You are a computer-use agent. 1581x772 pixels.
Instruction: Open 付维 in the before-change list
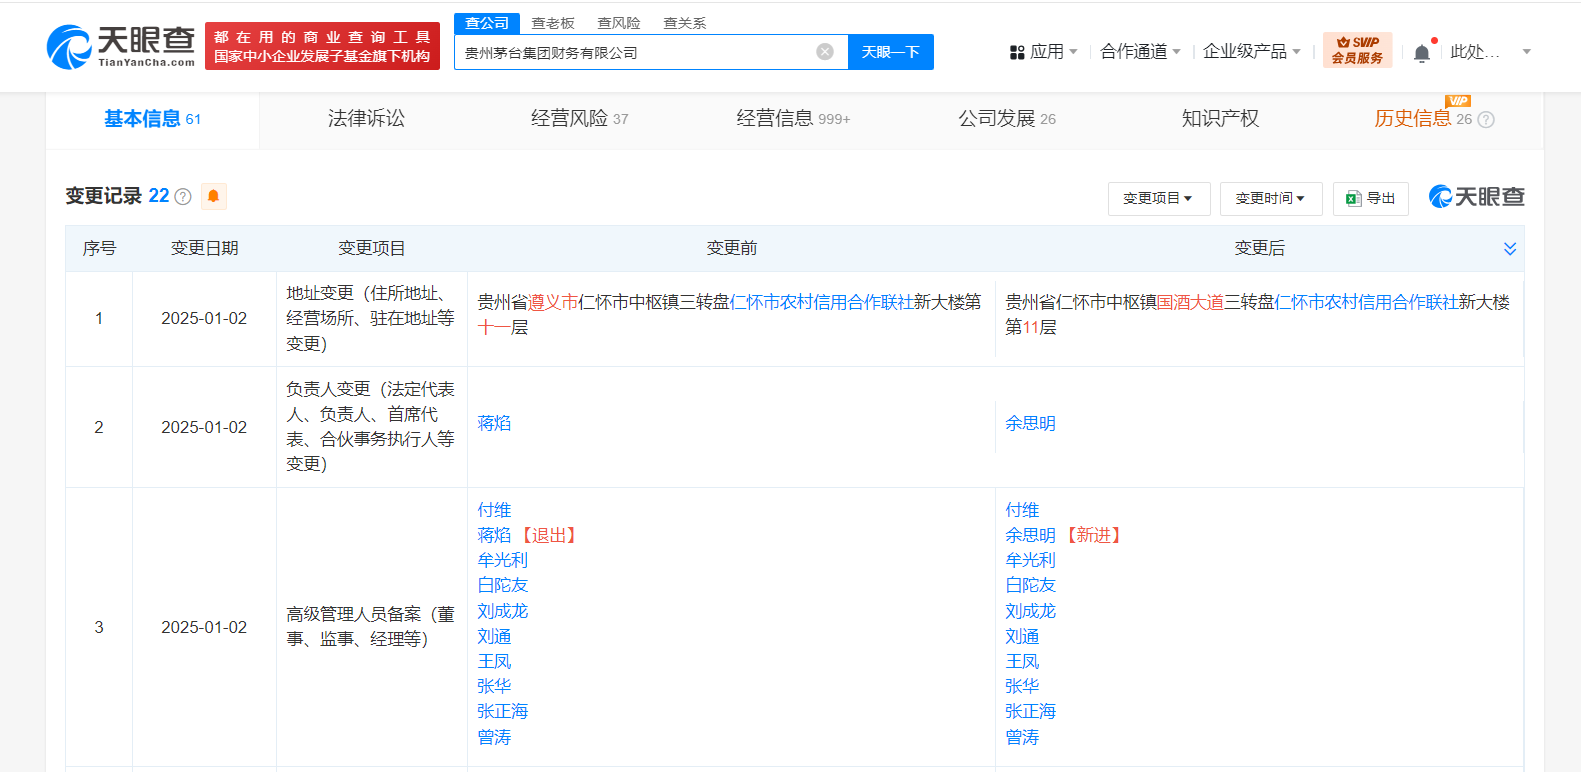coord(494,511)
